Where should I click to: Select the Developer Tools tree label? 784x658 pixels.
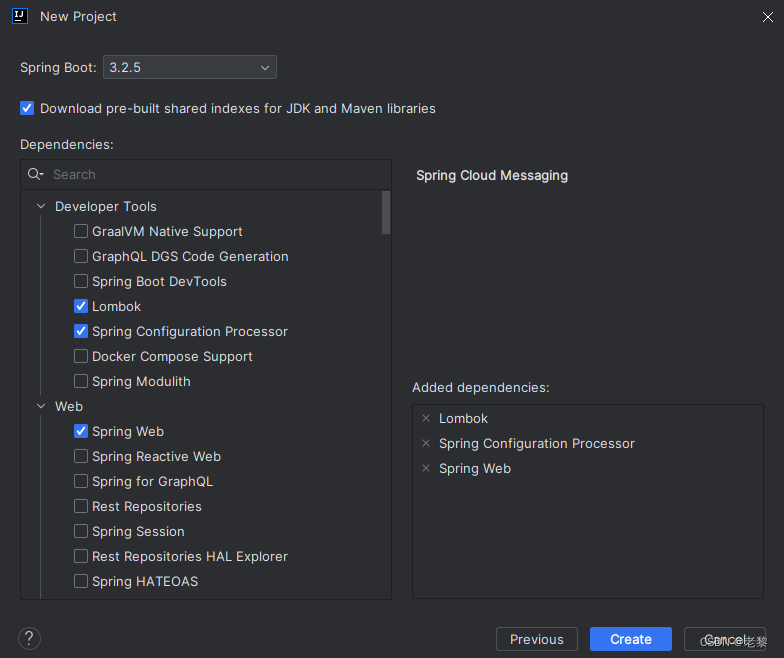click(x=106, y=206)
